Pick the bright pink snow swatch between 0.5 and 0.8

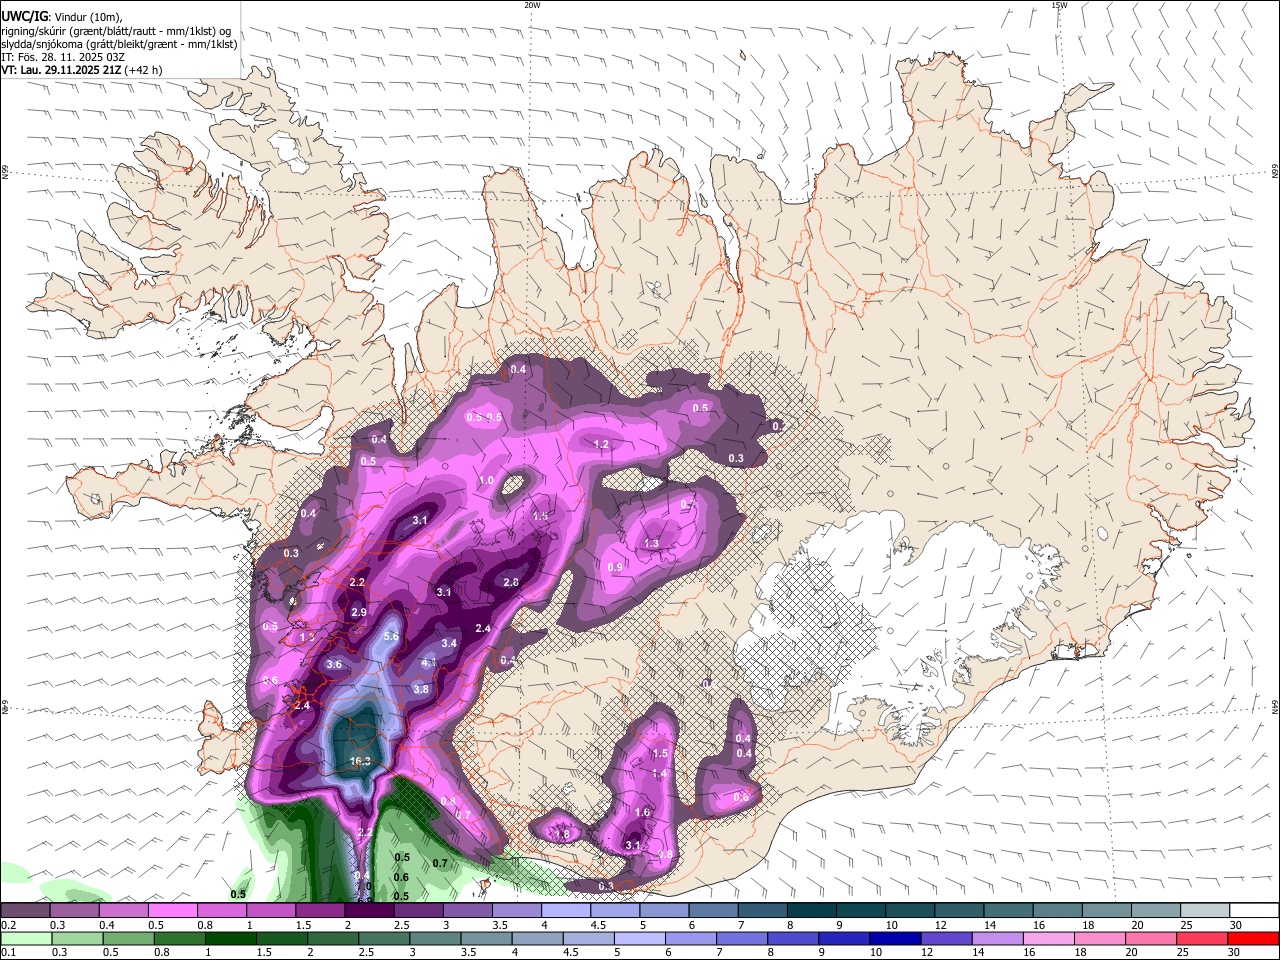tap(172, 910)
